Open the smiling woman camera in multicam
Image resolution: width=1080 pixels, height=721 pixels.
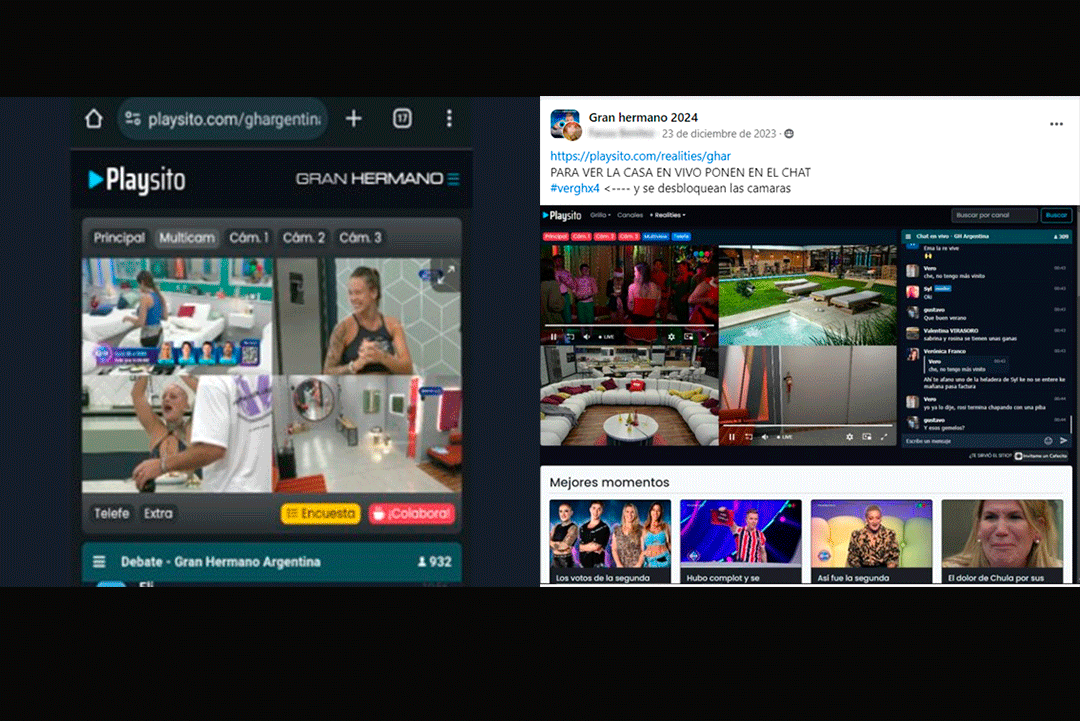pyautogui.click(x=367, y=317)
